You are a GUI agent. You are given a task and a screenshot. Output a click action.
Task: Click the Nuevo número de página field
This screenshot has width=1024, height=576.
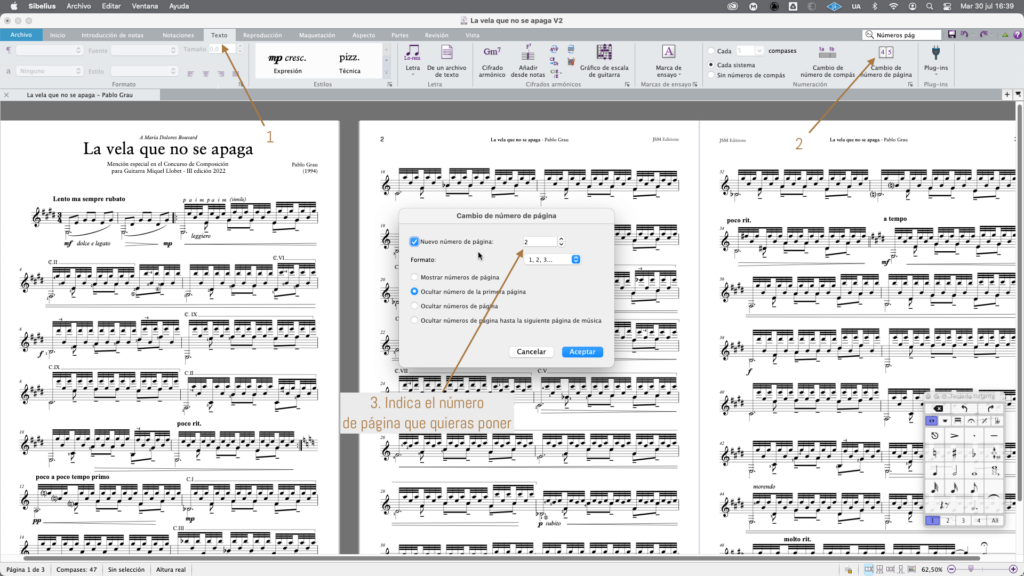[538, 241]
